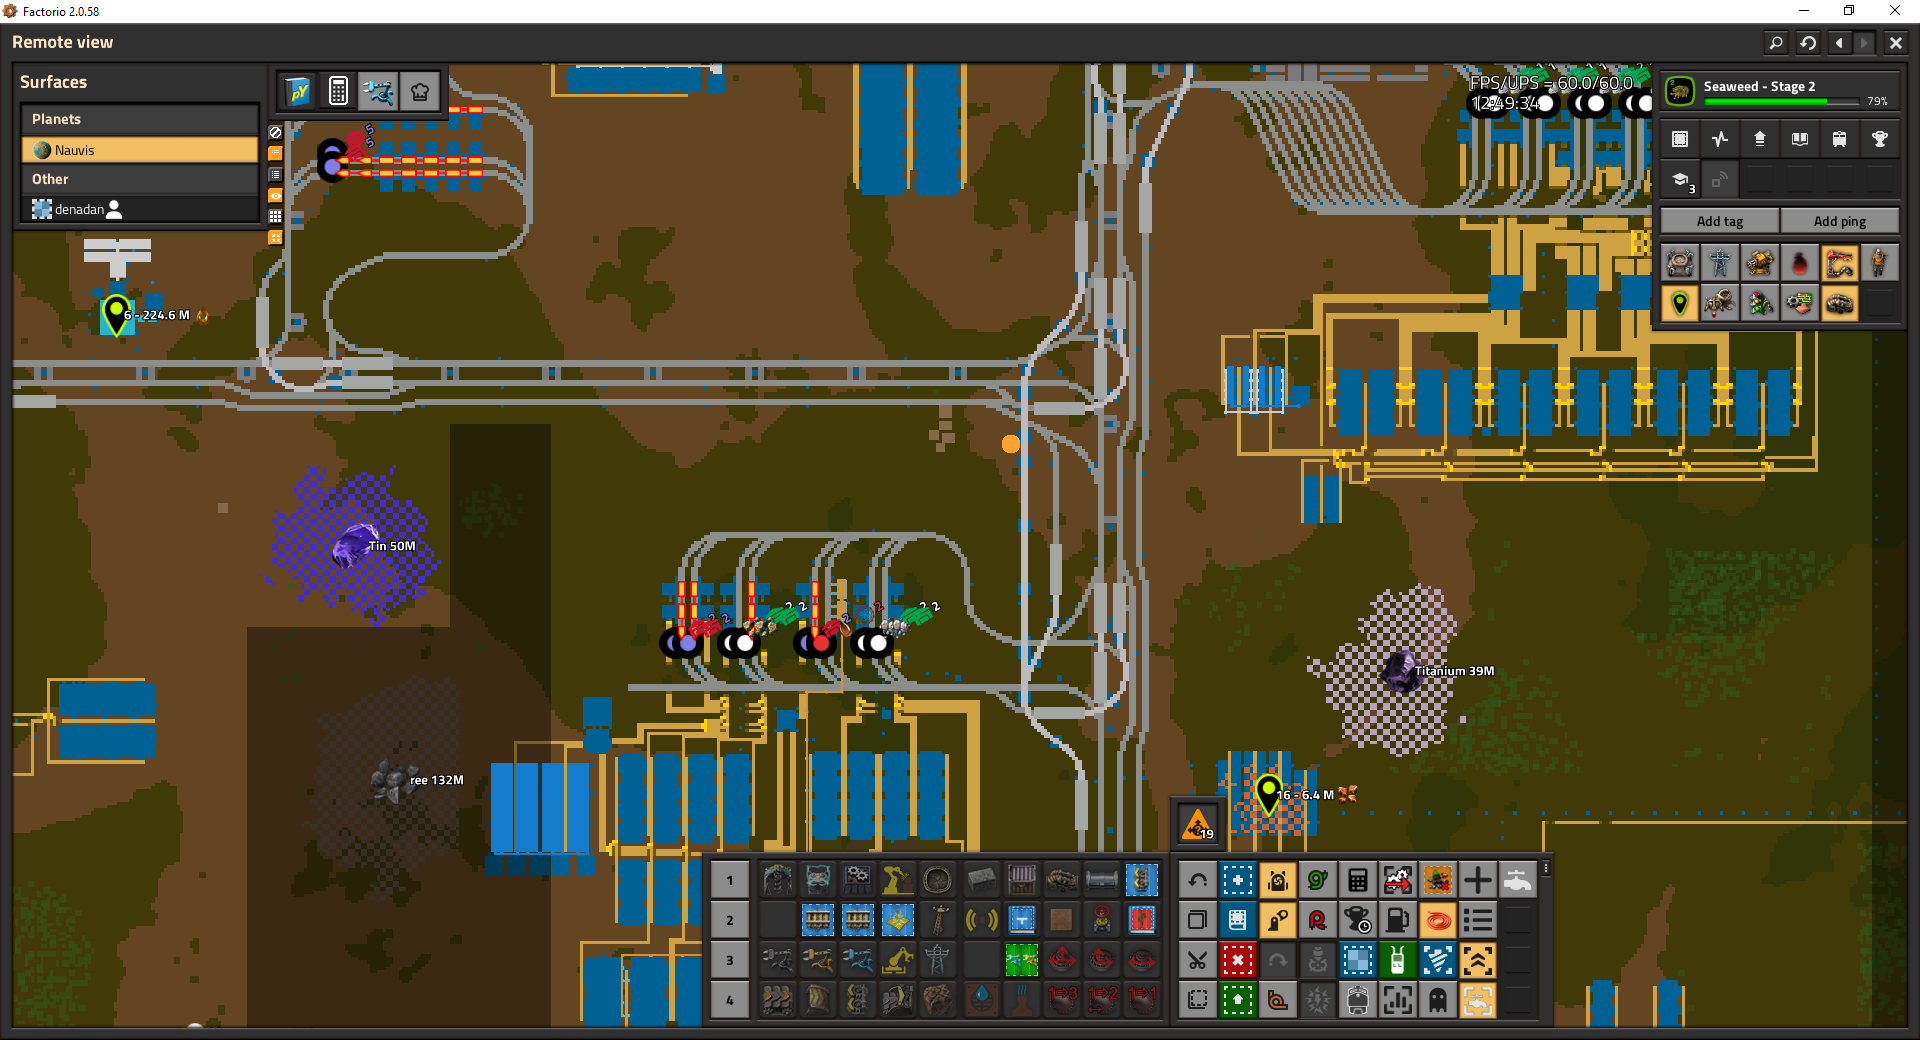
Task: Click the blue inserter shortcut in top toolbar
Action: click(378, 91)
